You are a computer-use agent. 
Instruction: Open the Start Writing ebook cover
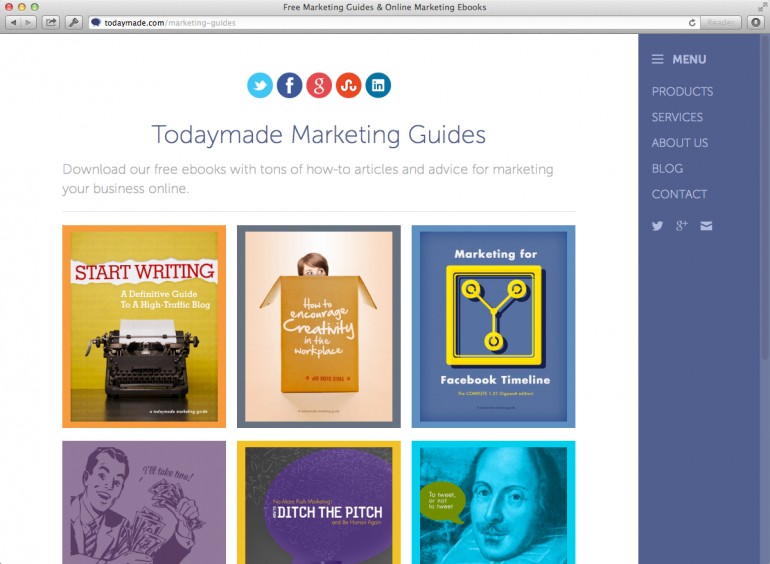144,326
